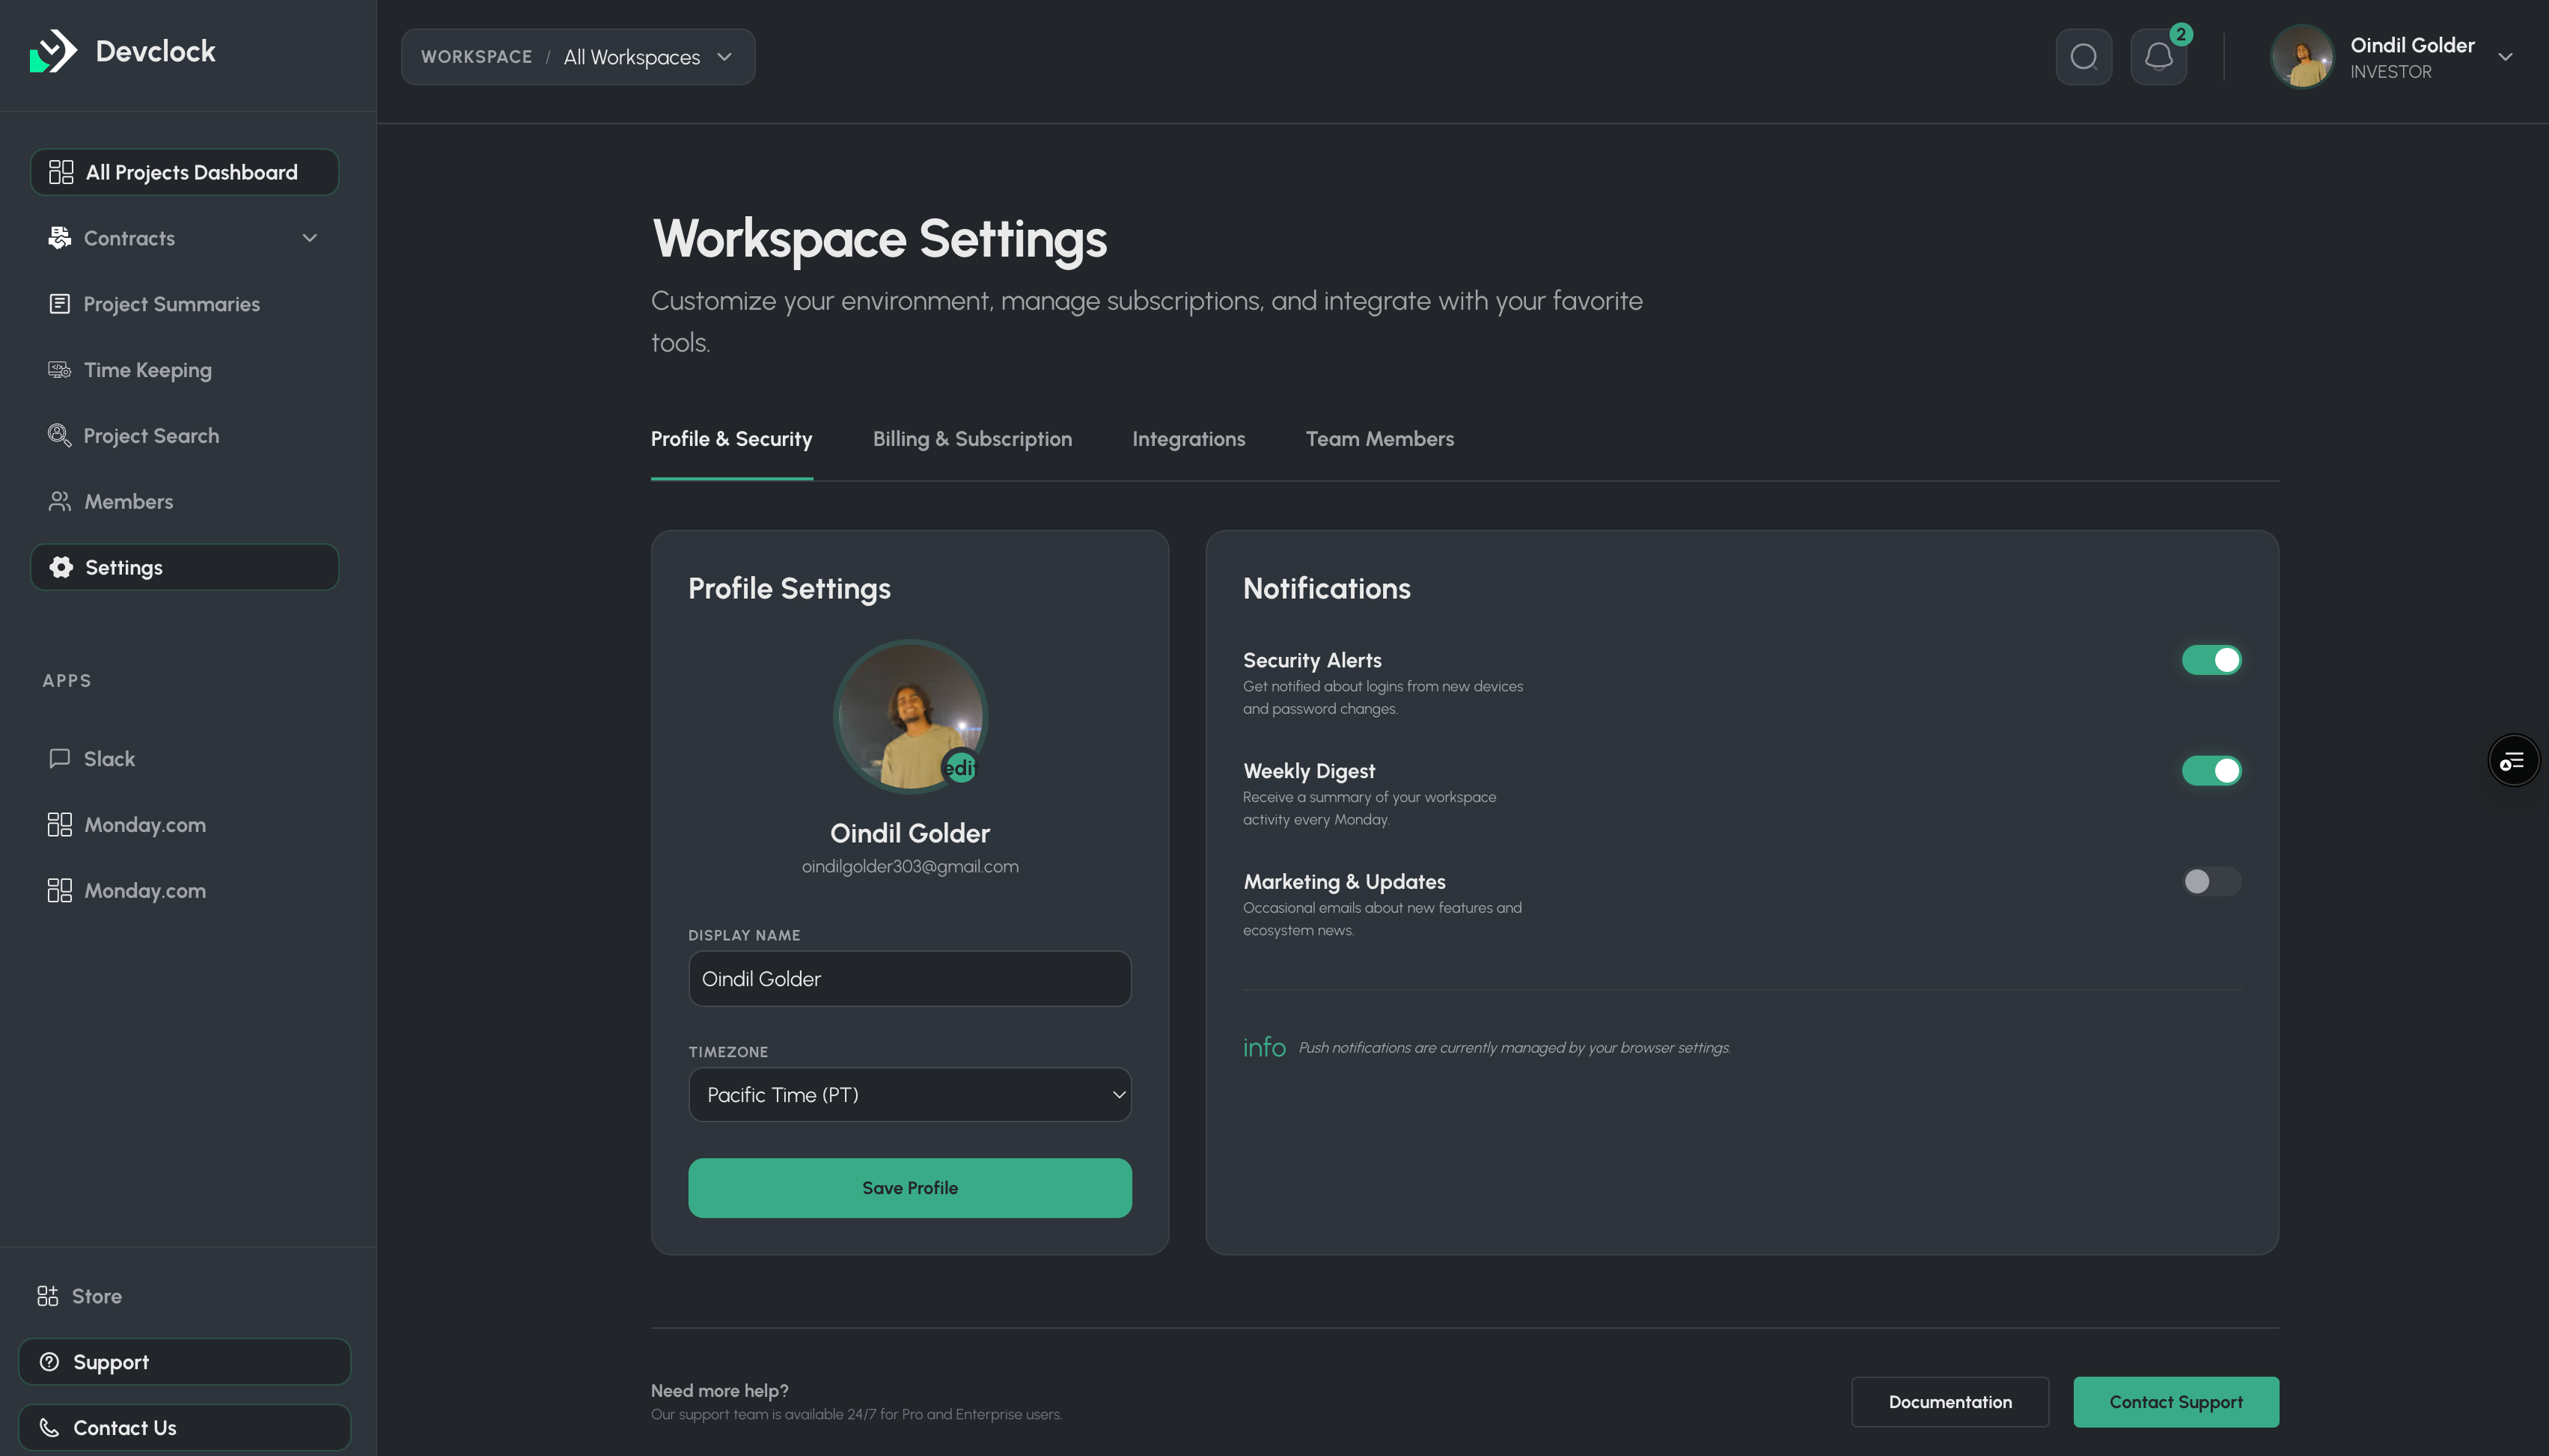
Task: Click the Slack chat icon
Action: tap(60, 758)
